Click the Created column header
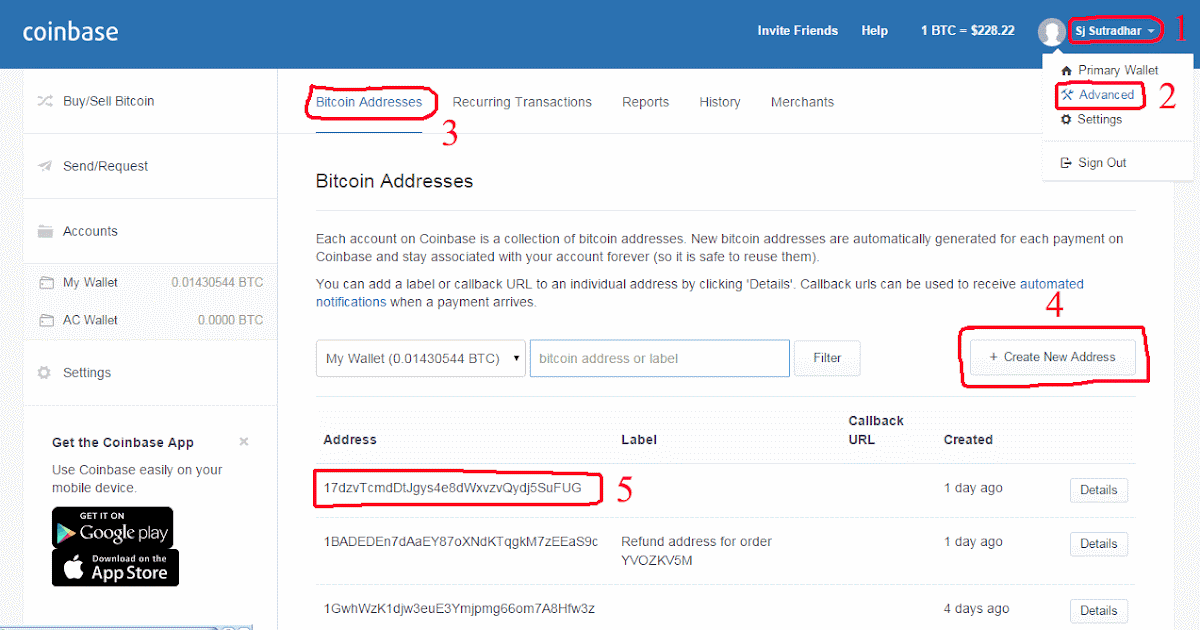The image size is (1200, 630). pos(968,439)
